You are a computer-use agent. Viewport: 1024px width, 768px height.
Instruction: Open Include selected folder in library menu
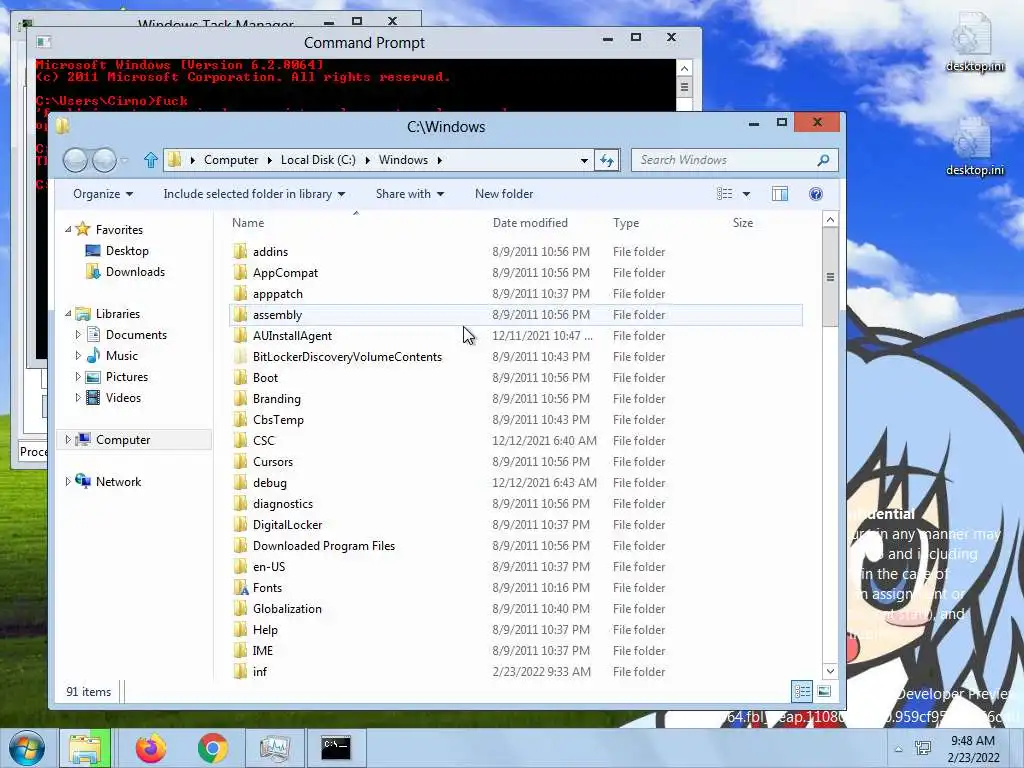(254, 194)
